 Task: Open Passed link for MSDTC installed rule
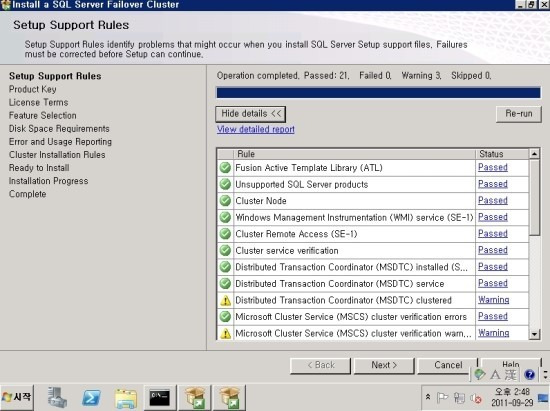tap(492, 267)
